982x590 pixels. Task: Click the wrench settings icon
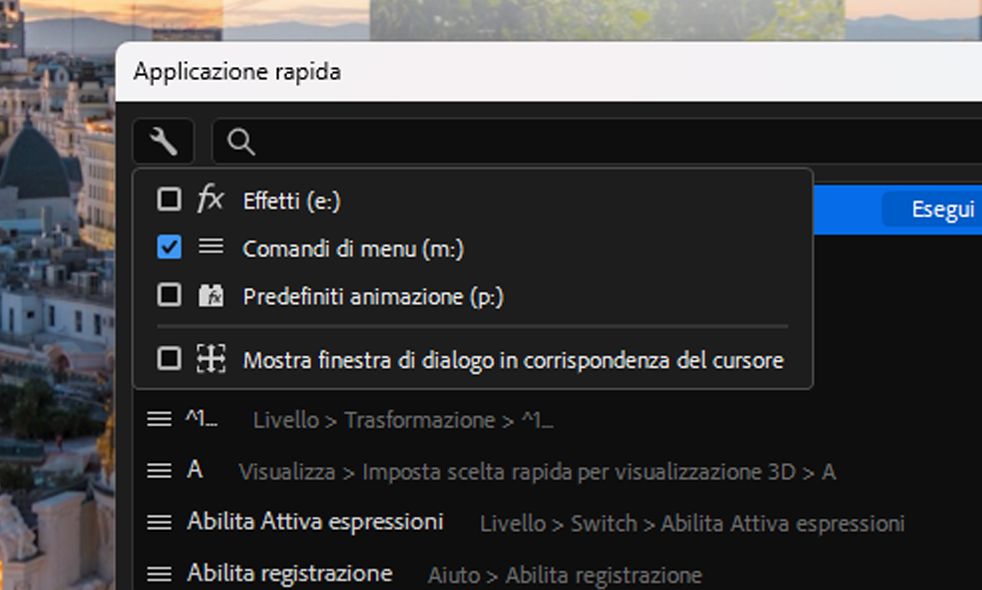pyautogui.click(x=162, y=142)
